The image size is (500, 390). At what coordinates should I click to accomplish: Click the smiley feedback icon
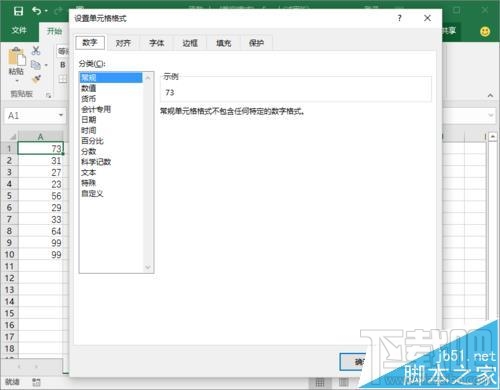coord(485,31)
